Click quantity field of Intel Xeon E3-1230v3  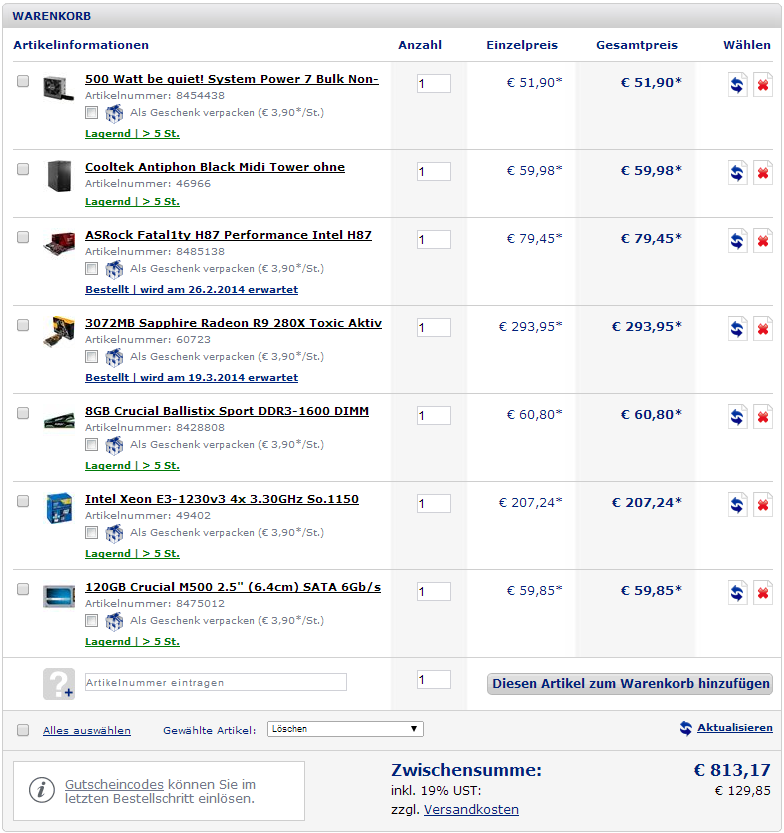click(433, 504)
